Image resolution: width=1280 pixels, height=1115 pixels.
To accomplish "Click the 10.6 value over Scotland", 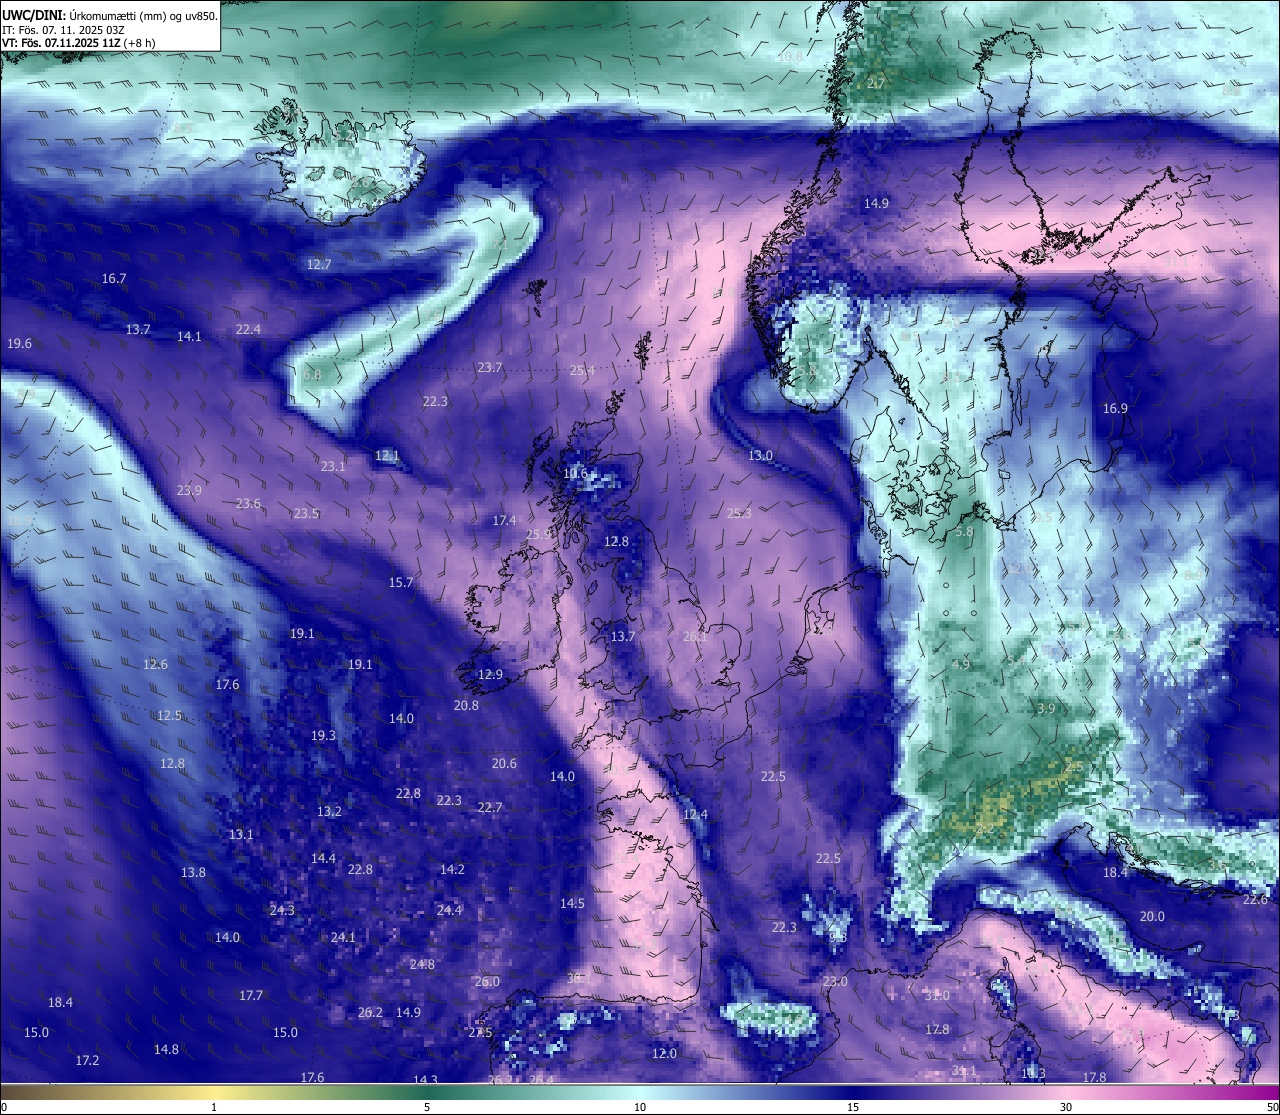I will click(x=576, y=473).
